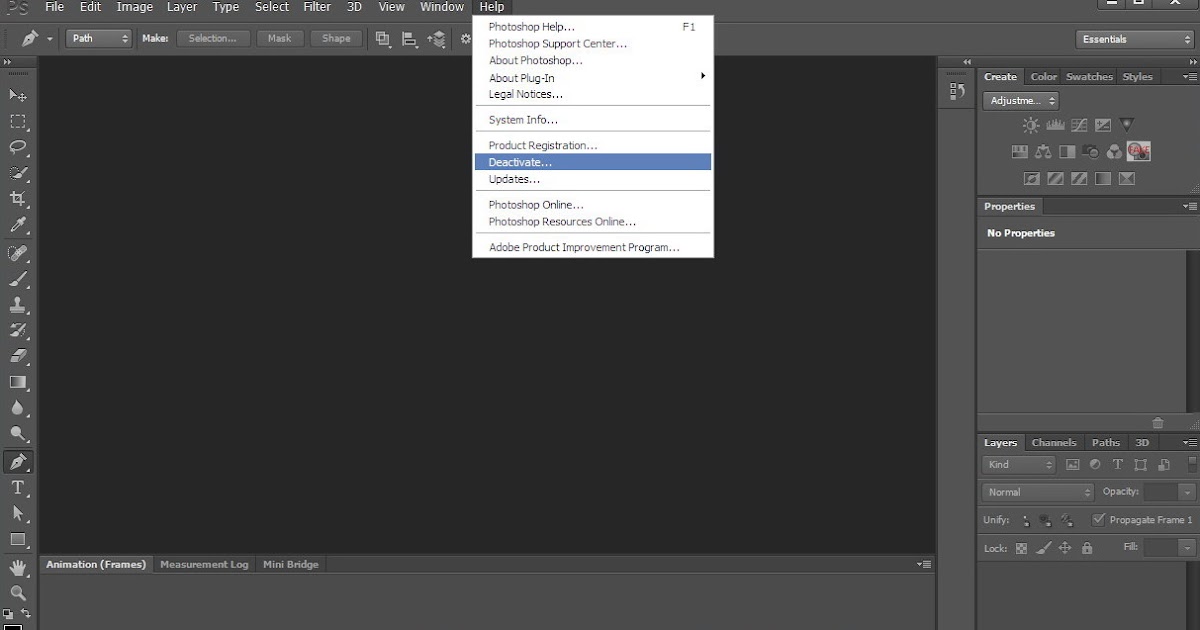Select the Zoom tool
Viewport: 1200px width, 630px height.
click(x=18, y=593)
